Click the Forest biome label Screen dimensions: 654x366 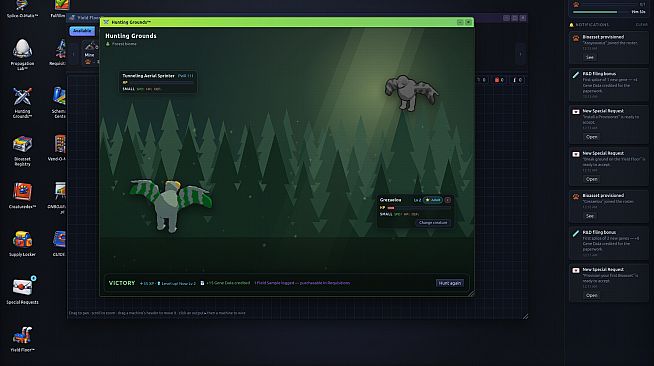coord(124,44)
